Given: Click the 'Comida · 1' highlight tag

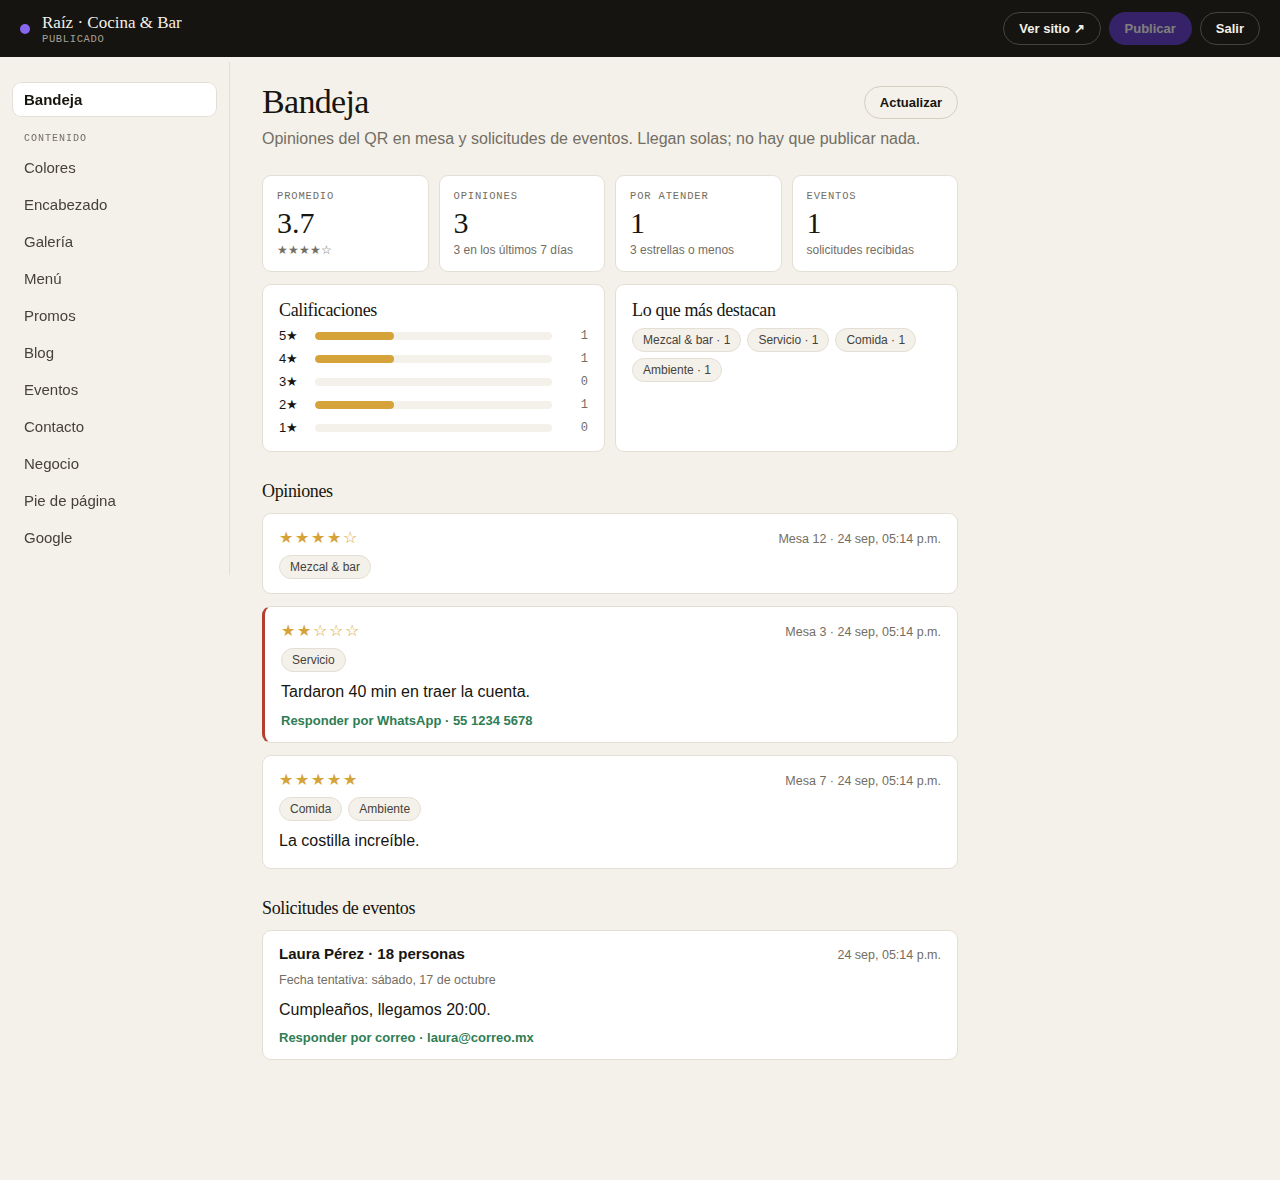Looking at the screenshot, I should click(x=875, y=340).
